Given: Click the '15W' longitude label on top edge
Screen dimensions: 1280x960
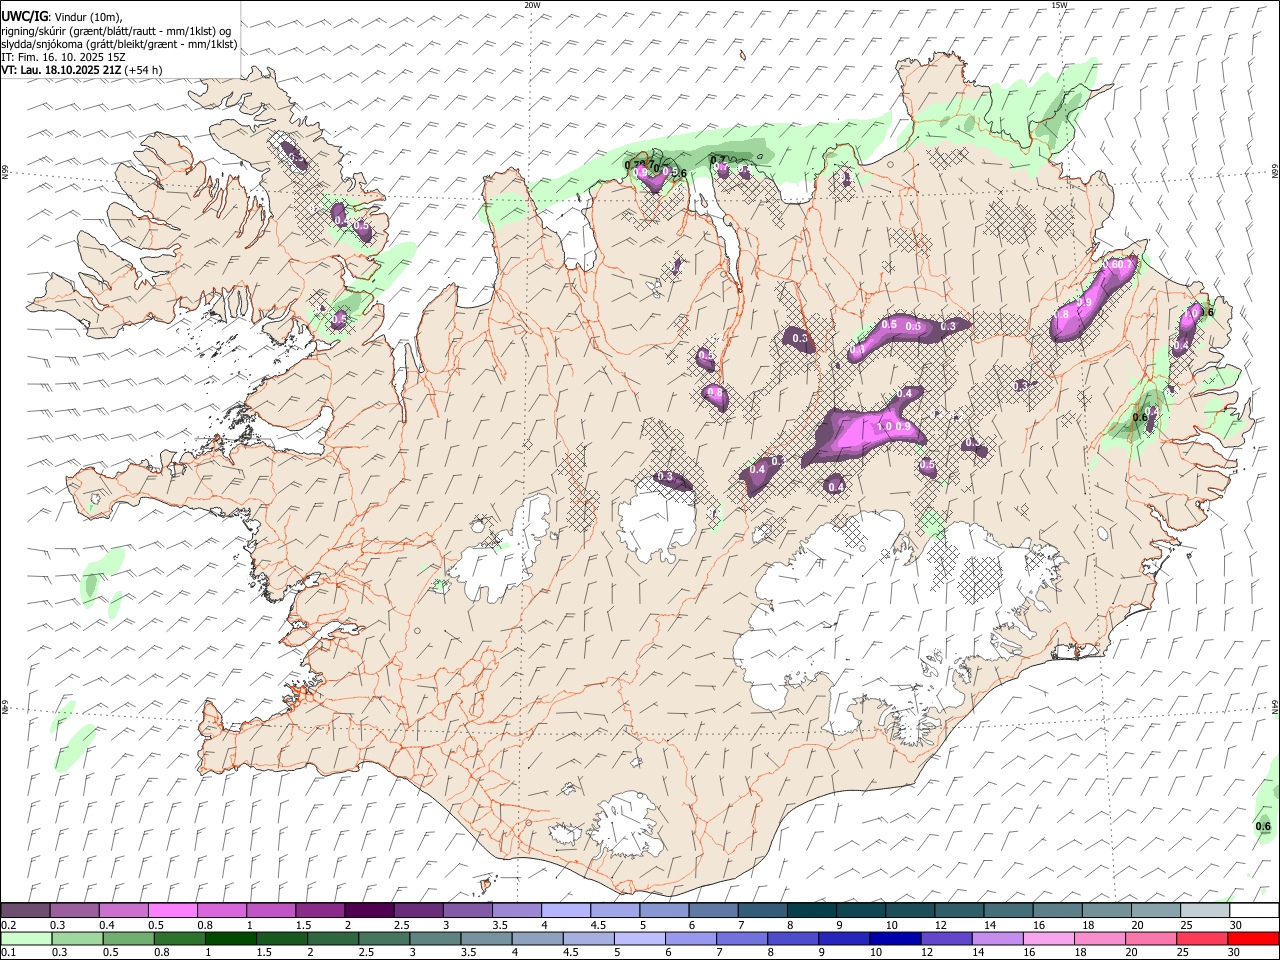Looking at the screenshot, I should (1059, 5).
